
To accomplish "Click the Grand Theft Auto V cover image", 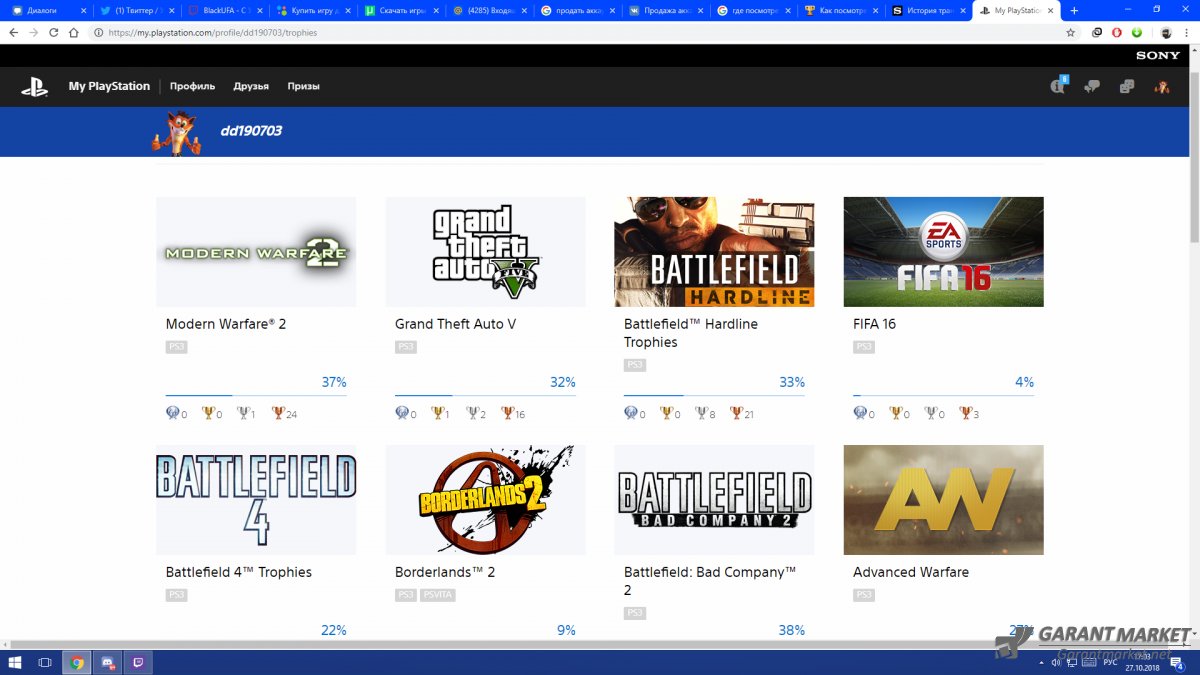I will (x=485, y=252).
